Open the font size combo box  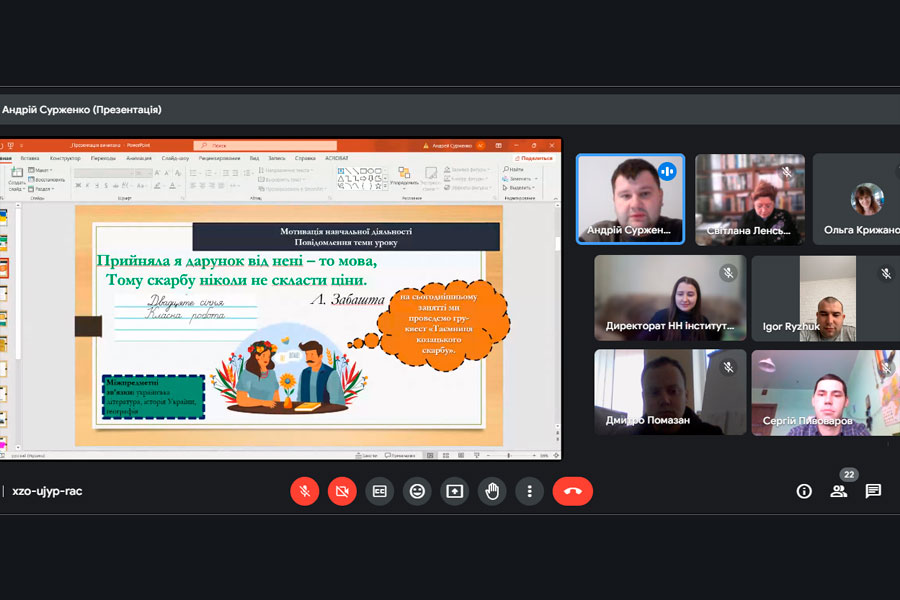click(143, 173)
